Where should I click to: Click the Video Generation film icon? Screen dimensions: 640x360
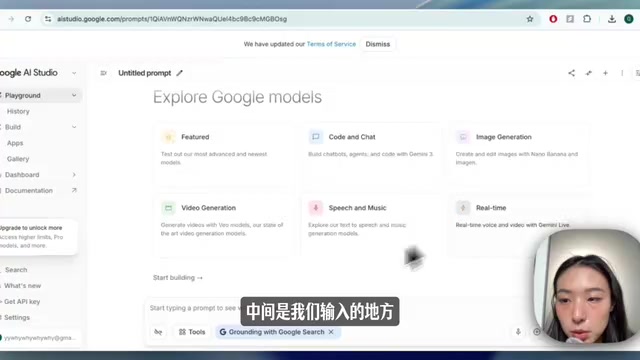tap(168, 208)
